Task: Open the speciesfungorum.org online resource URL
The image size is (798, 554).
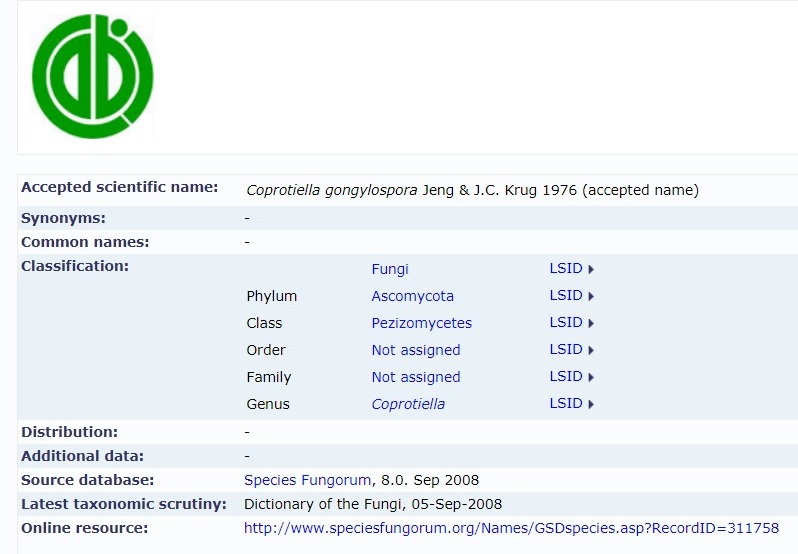Action: tap(511, 528)
